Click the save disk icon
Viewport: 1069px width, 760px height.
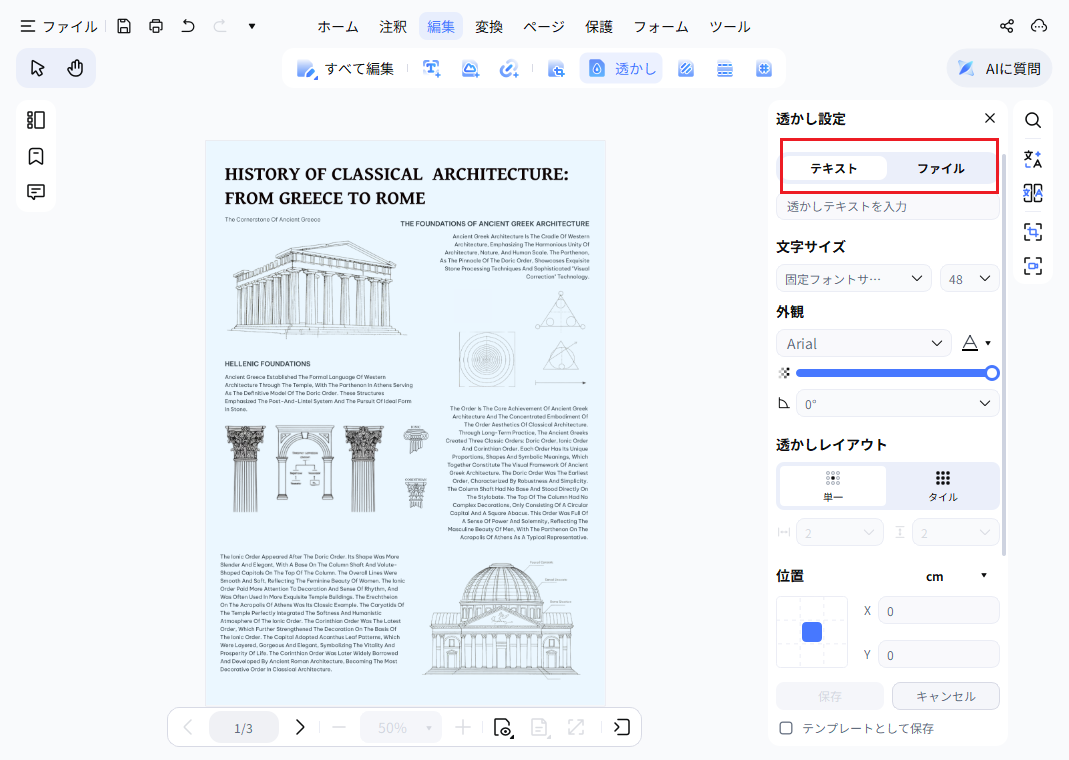[x=123, y=27]
